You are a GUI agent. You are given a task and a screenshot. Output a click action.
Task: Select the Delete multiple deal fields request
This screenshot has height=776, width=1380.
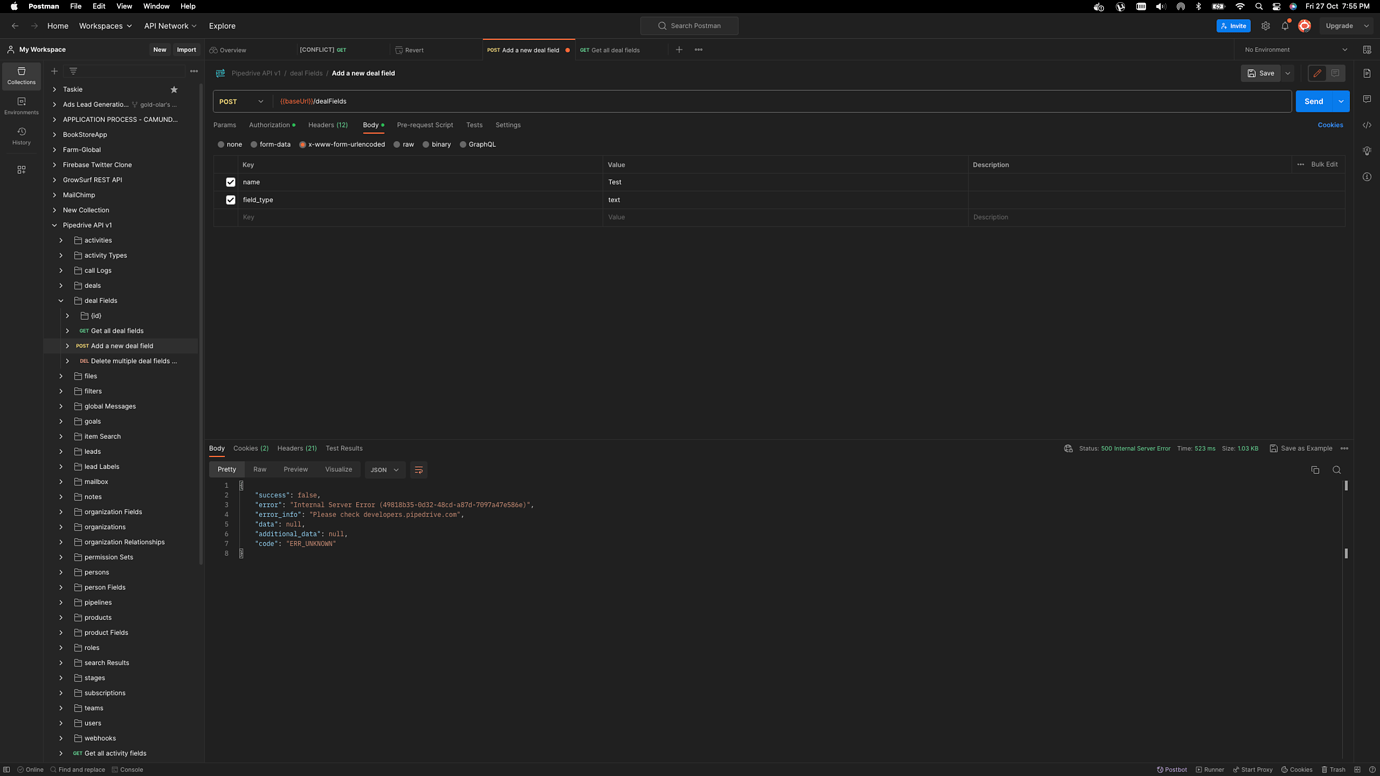pyautogui.click(x=134, y=361)
